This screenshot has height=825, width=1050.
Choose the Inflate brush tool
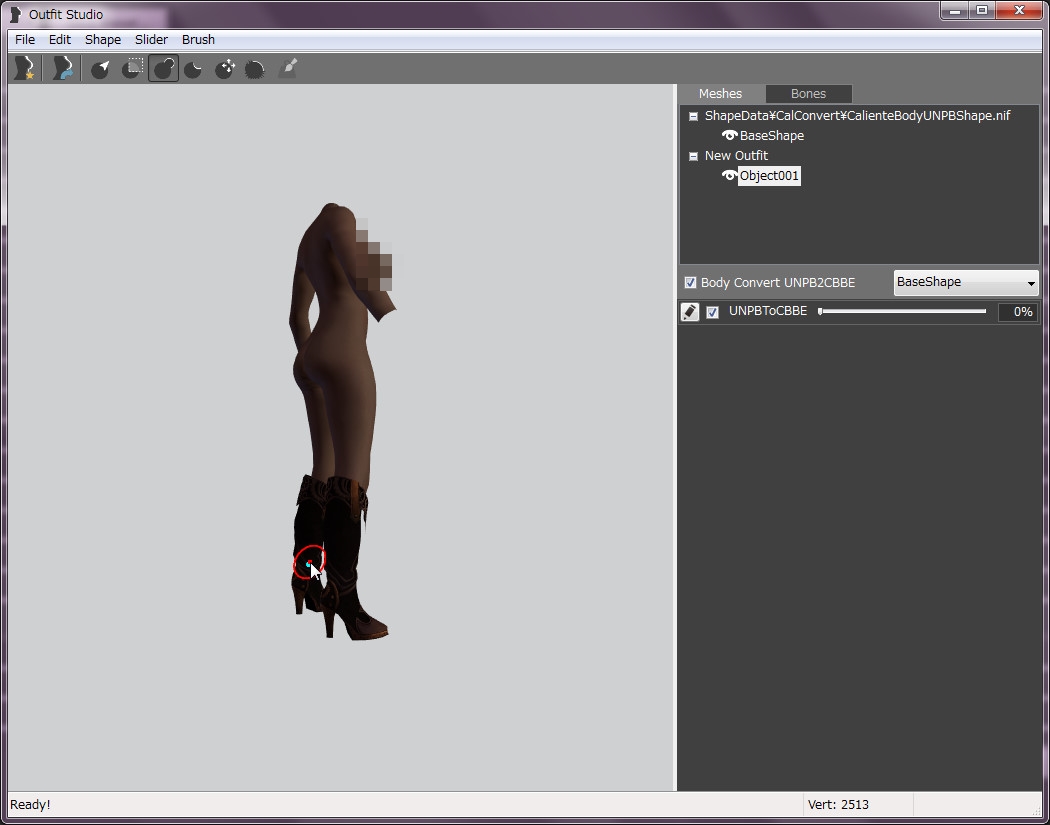(x=164, y=68)
